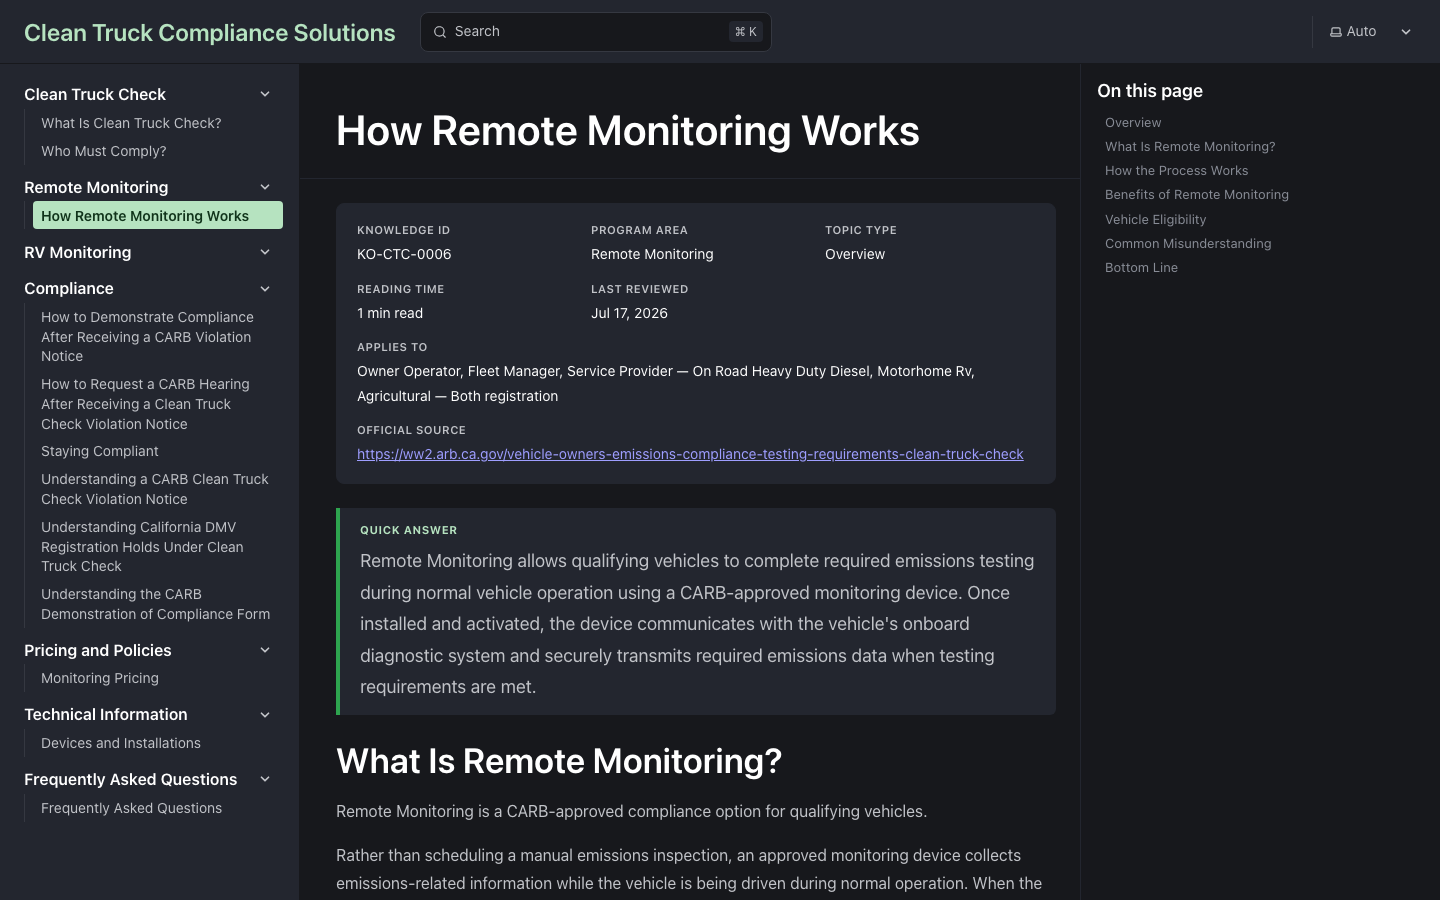The image size is (1440, 900).
Task: Jump to How the Process Works anchor
Action: coord(1176,170)
